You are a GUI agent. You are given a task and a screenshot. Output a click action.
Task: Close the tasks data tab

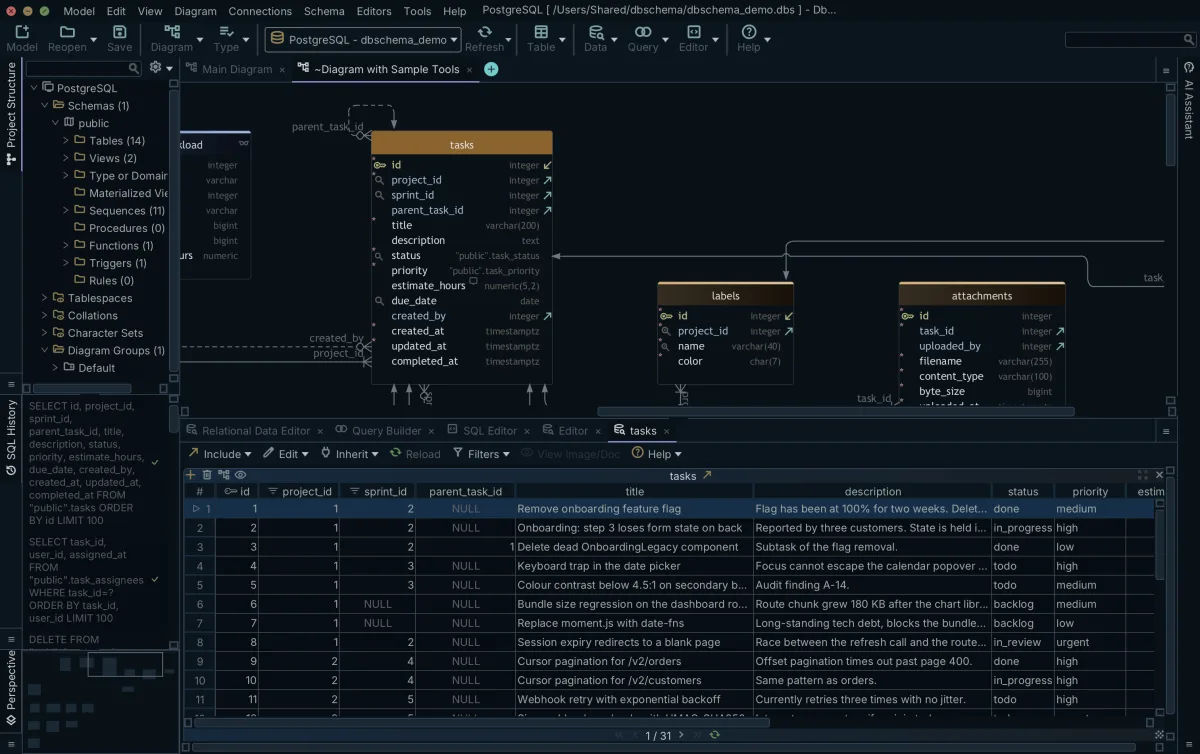point(668,432)
